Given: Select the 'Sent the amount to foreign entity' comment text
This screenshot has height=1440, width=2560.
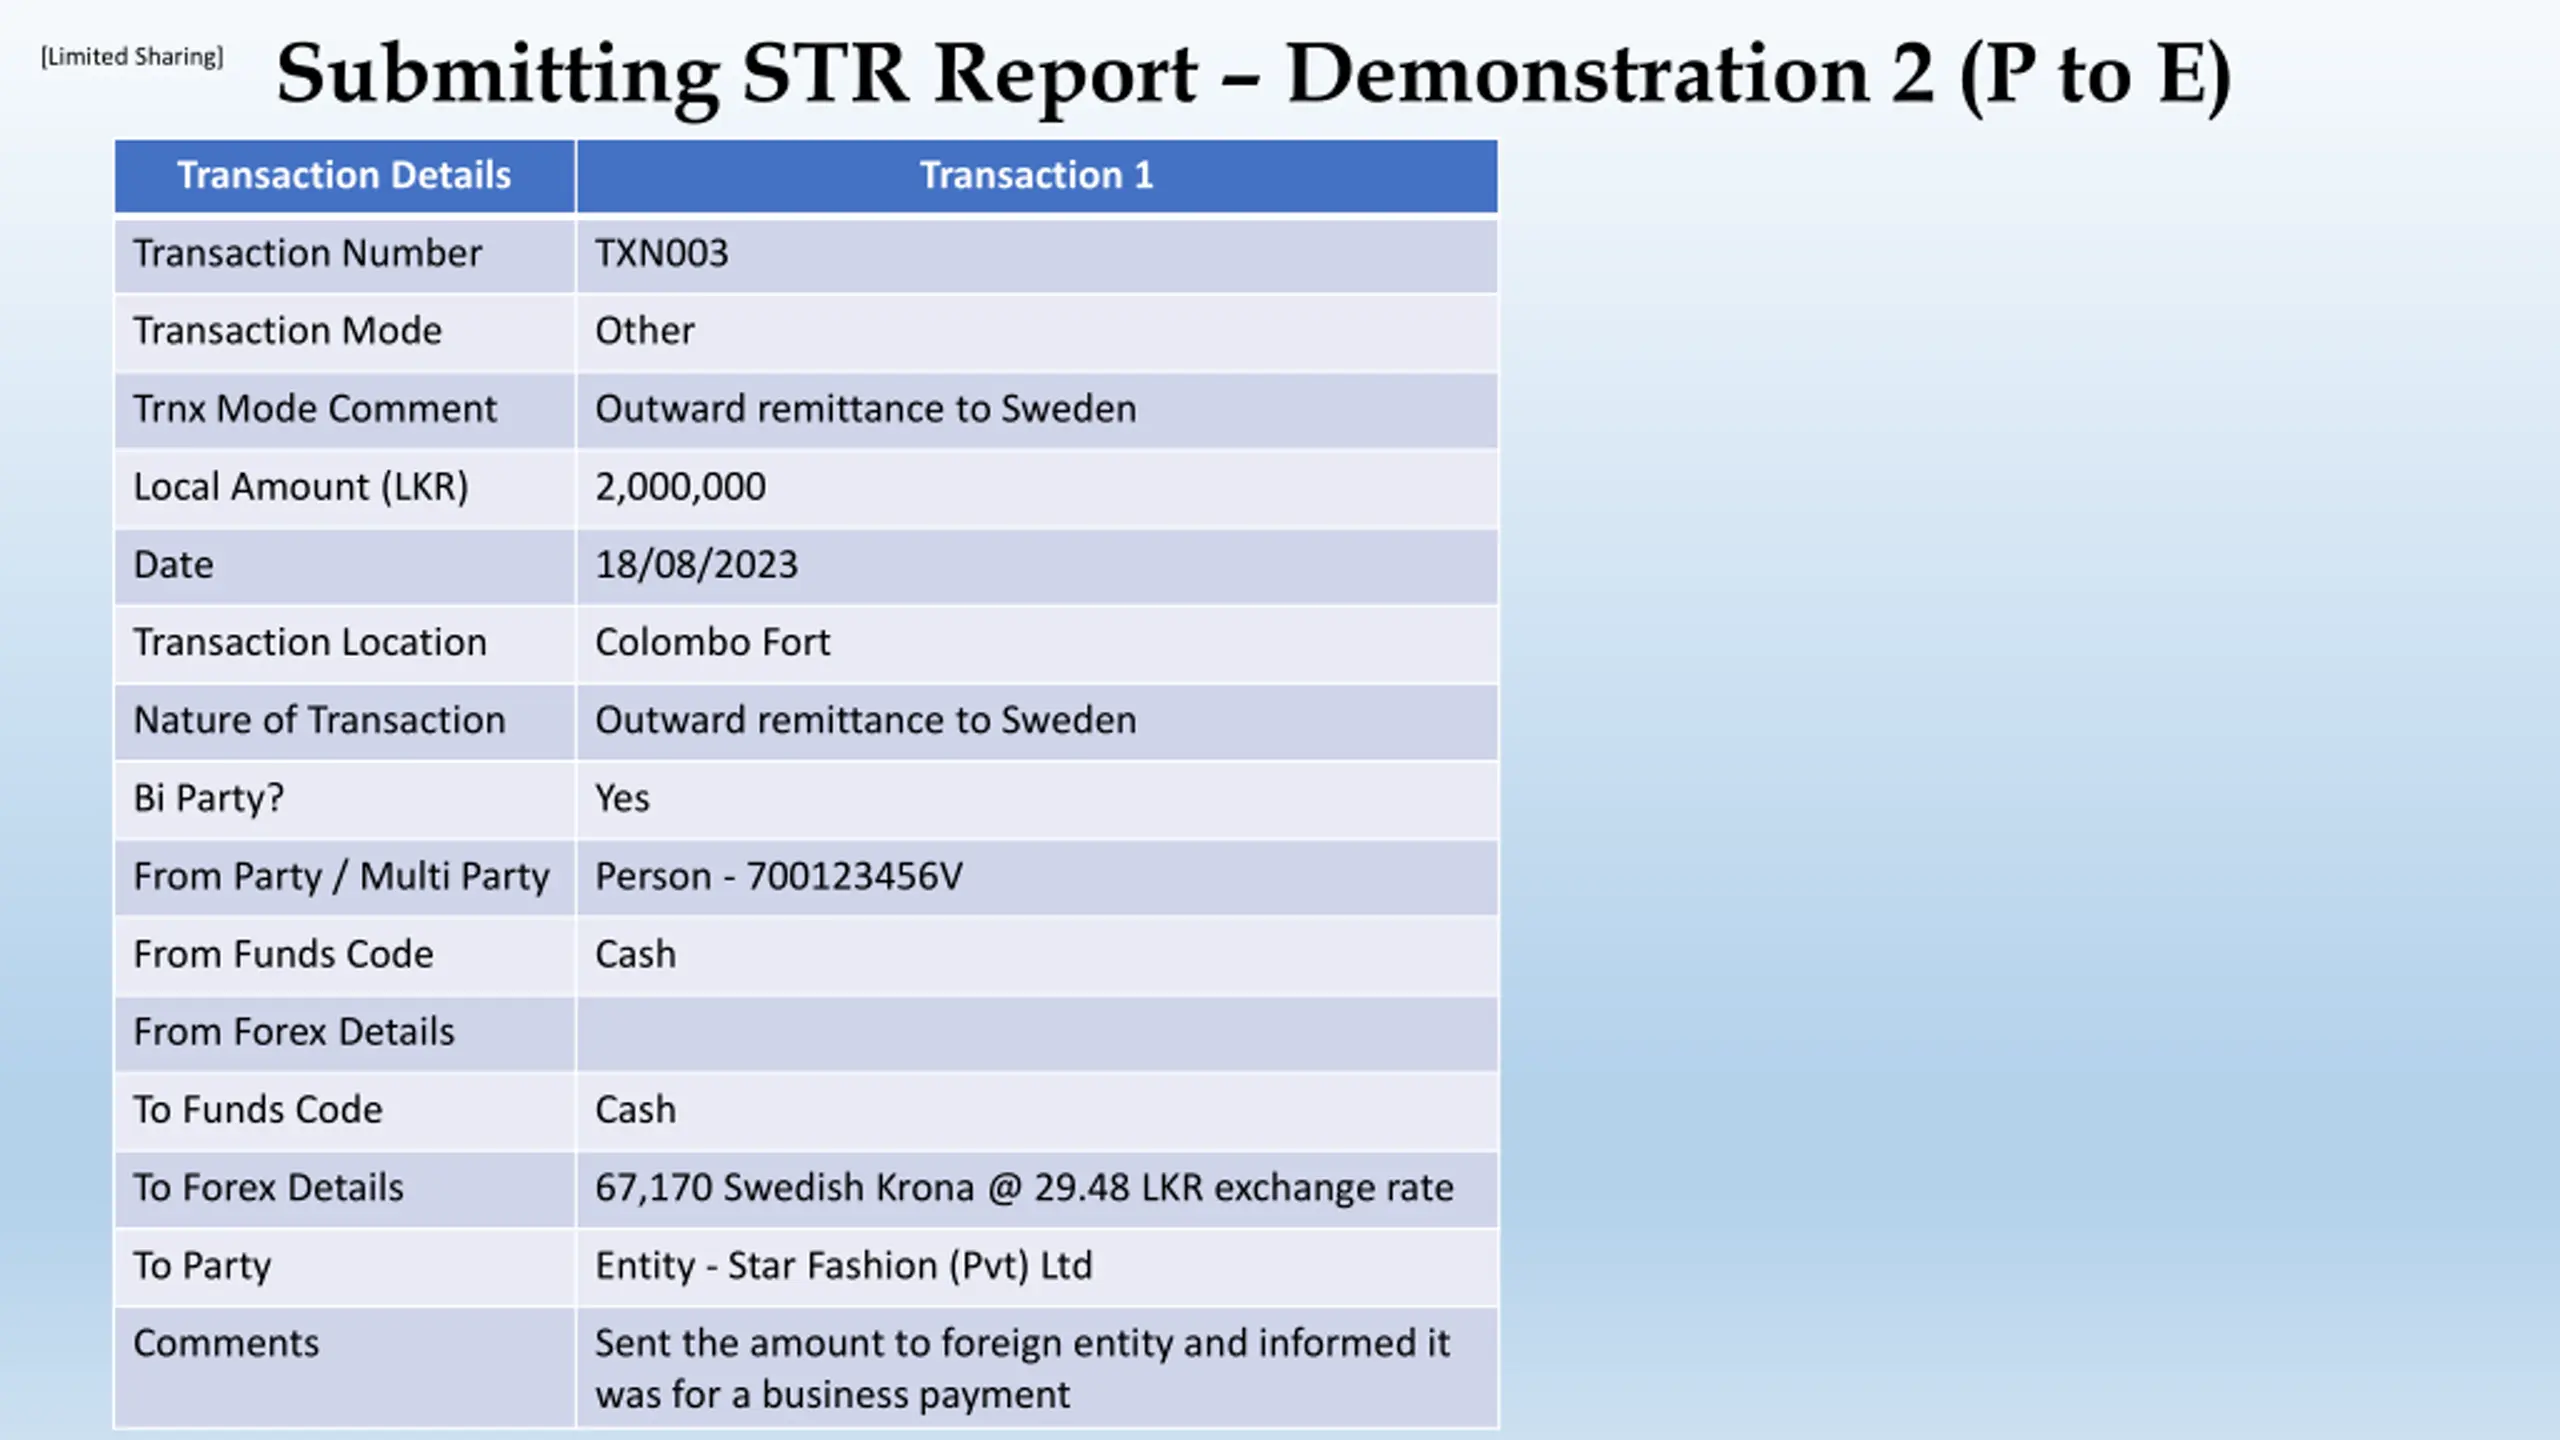Looking at the screenshot, I should 1022,1369.
